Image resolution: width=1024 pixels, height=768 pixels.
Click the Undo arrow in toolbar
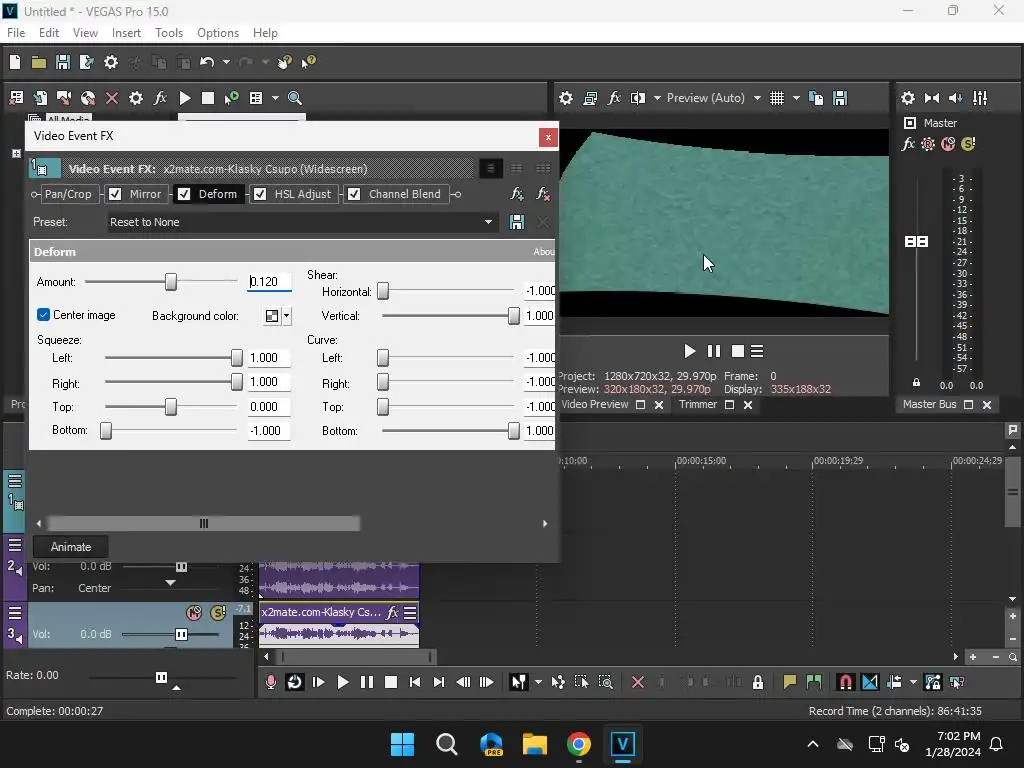[x=207, y=62]
